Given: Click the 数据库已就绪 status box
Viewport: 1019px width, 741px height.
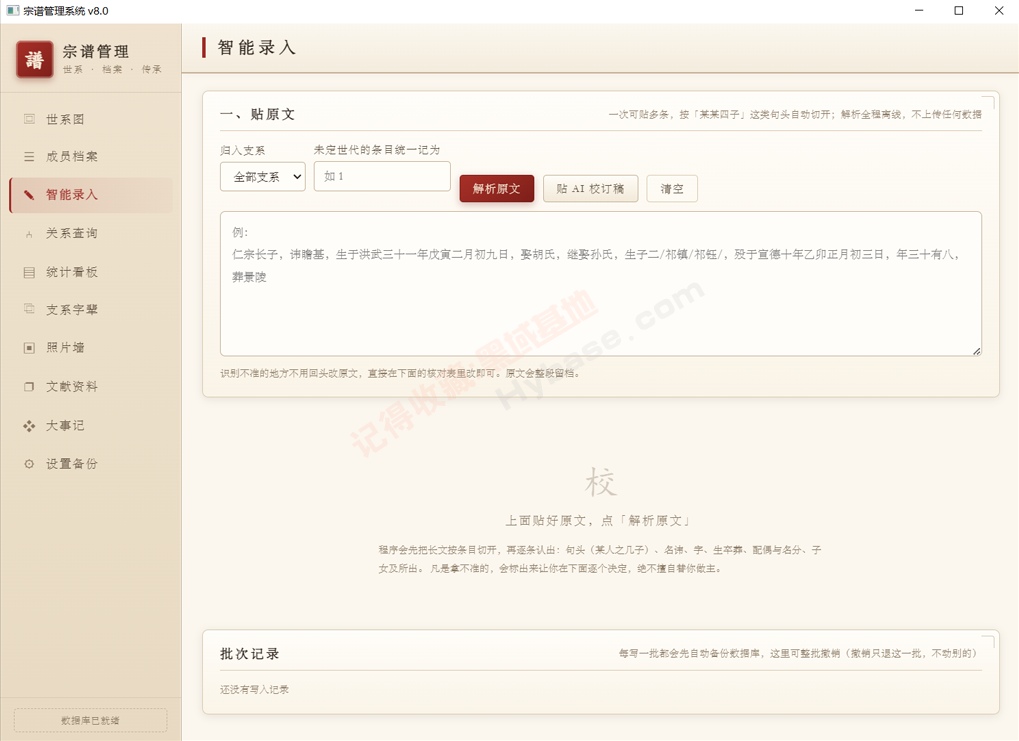Looking at the screenshot, I should pyautogui.click(x=90, y=720).
